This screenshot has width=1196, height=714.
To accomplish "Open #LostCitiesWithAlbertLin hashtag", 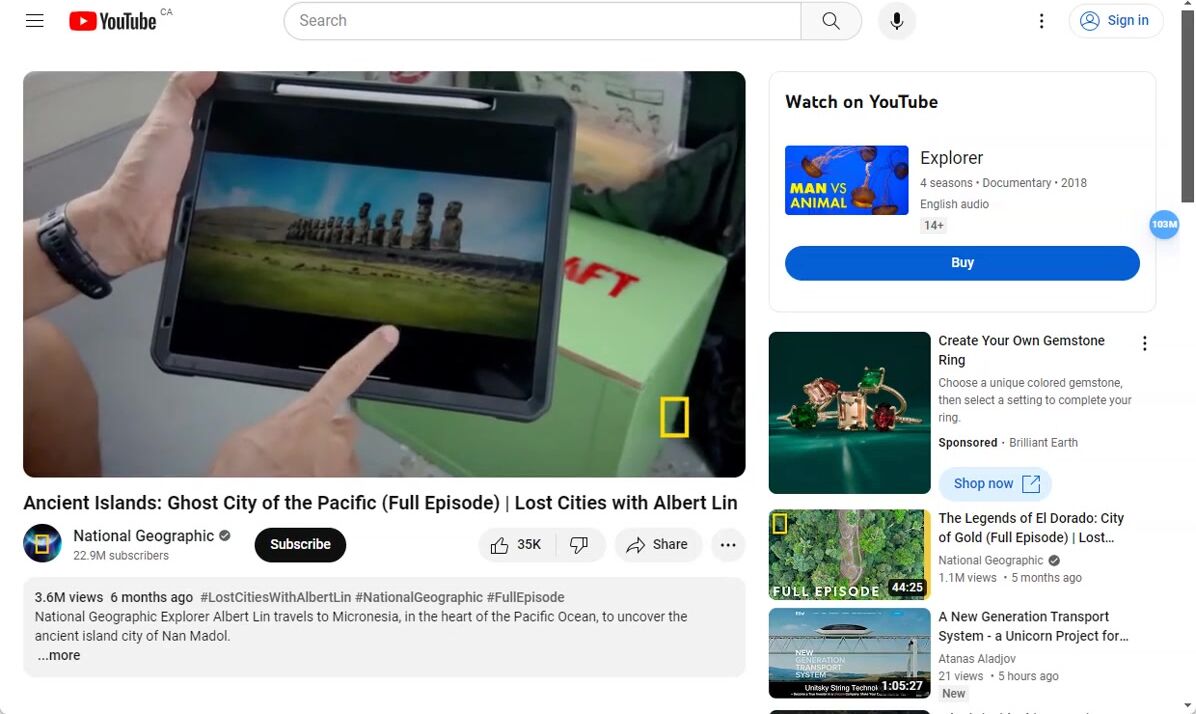I will (x=275, y=597).
